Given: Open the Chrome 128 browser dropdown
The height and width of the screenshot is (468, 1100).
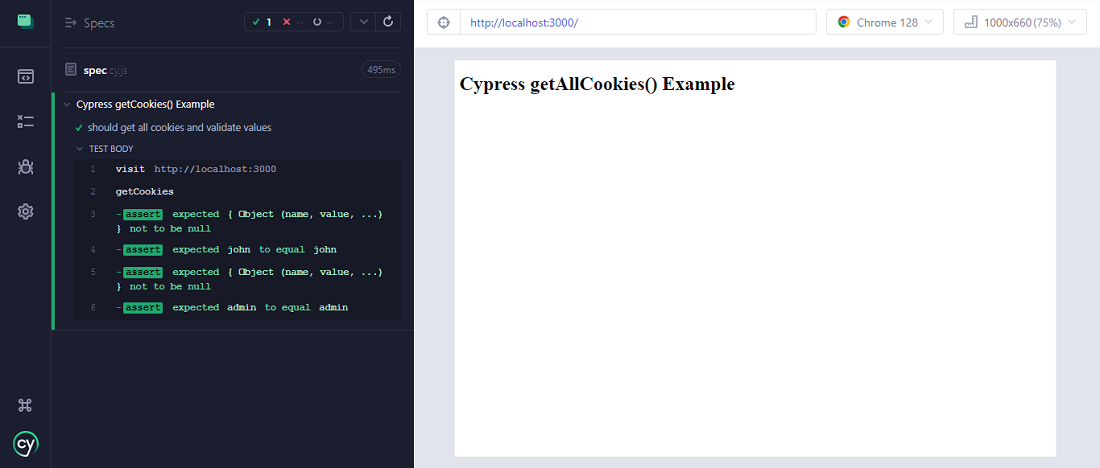Looking at the screenshot, I should [x=885, y=22].
